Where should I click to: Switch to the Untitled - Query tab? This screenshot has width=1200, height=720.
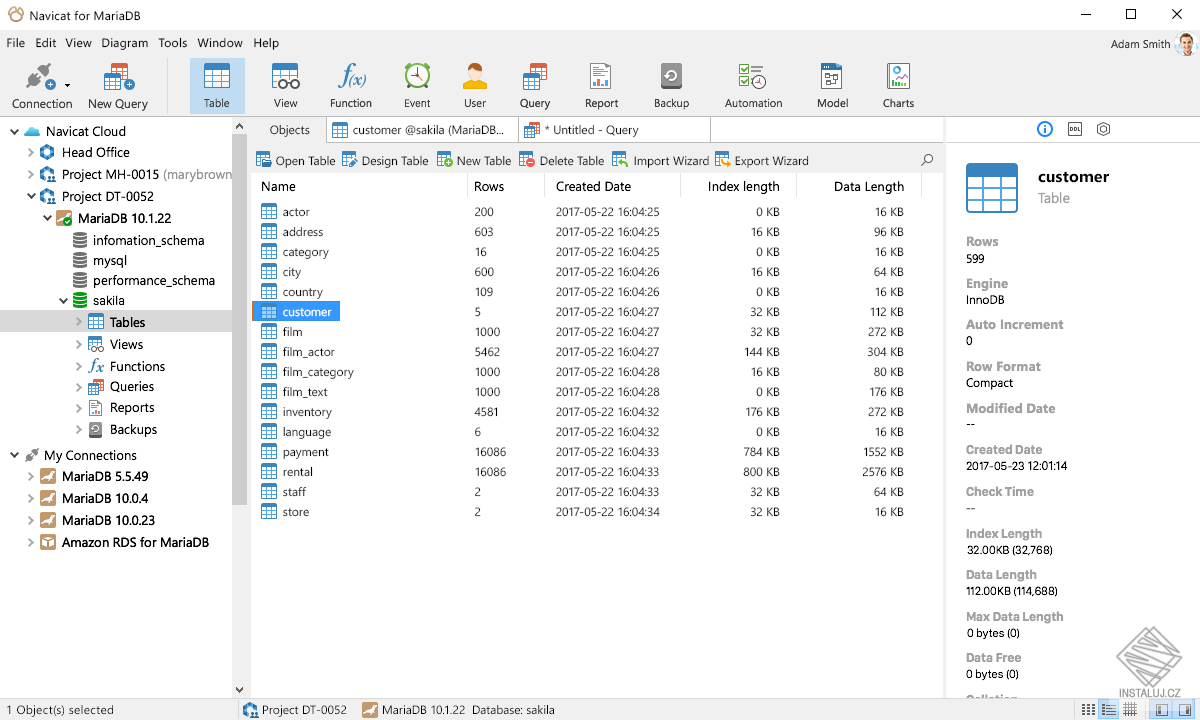click(x=615, y=130)
